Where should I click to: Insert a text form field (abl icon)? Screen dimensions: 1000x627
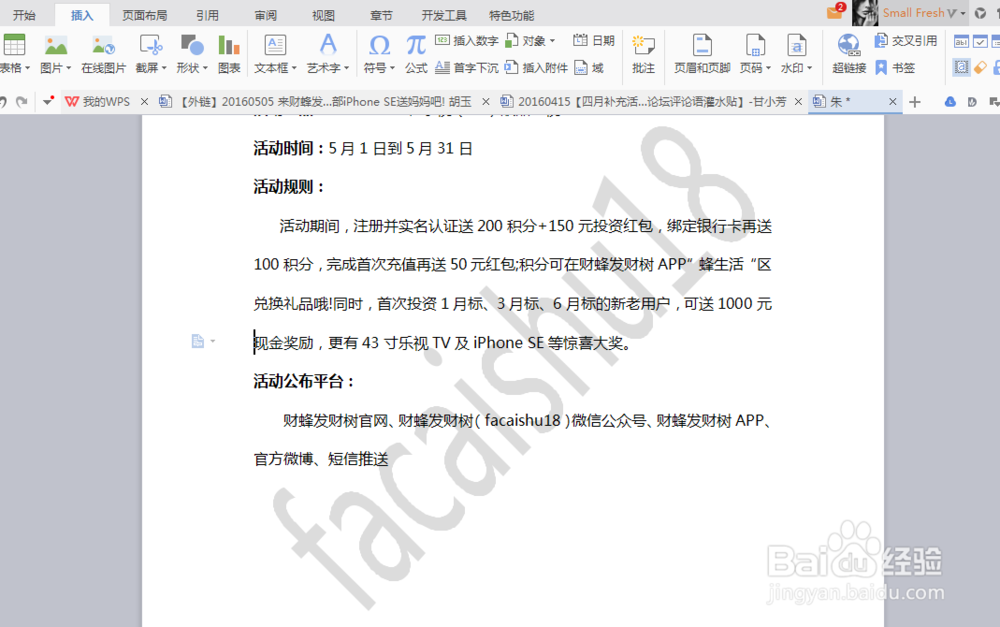[961, 42]
